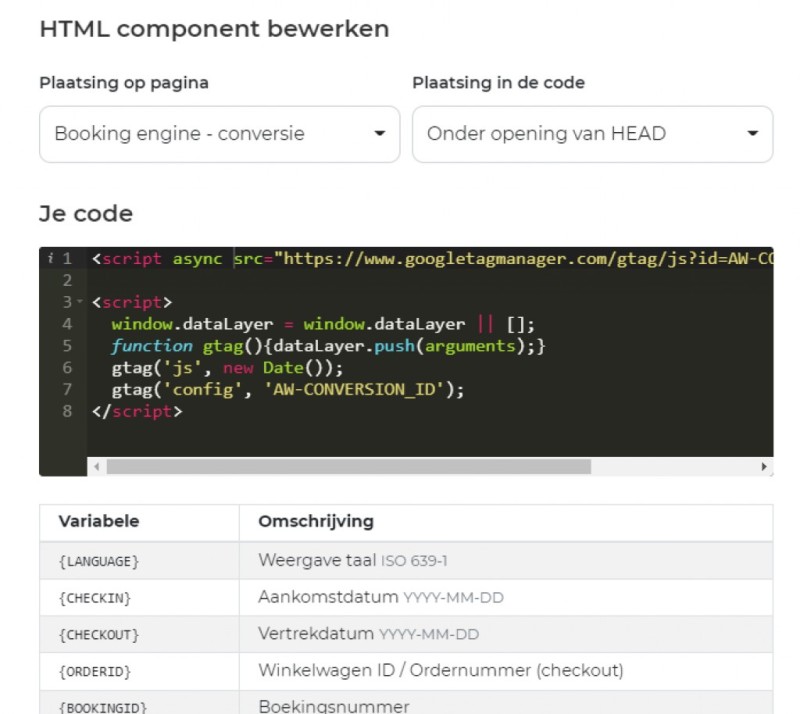The height and width of the screenshot is (714, 800).
Task: Click the left arrow of the code scrollbar
Action: [95, 467]
